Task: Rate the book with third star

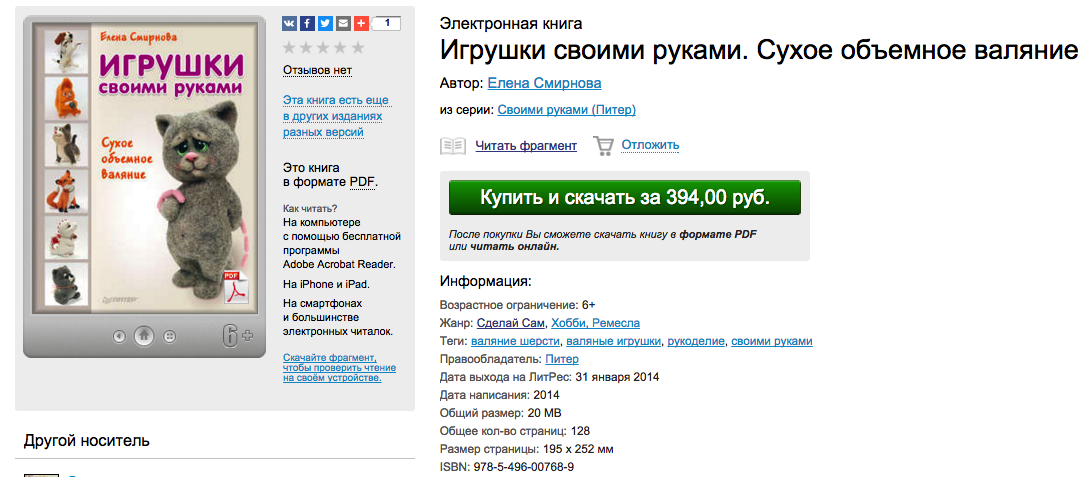Action: (324, 47)
